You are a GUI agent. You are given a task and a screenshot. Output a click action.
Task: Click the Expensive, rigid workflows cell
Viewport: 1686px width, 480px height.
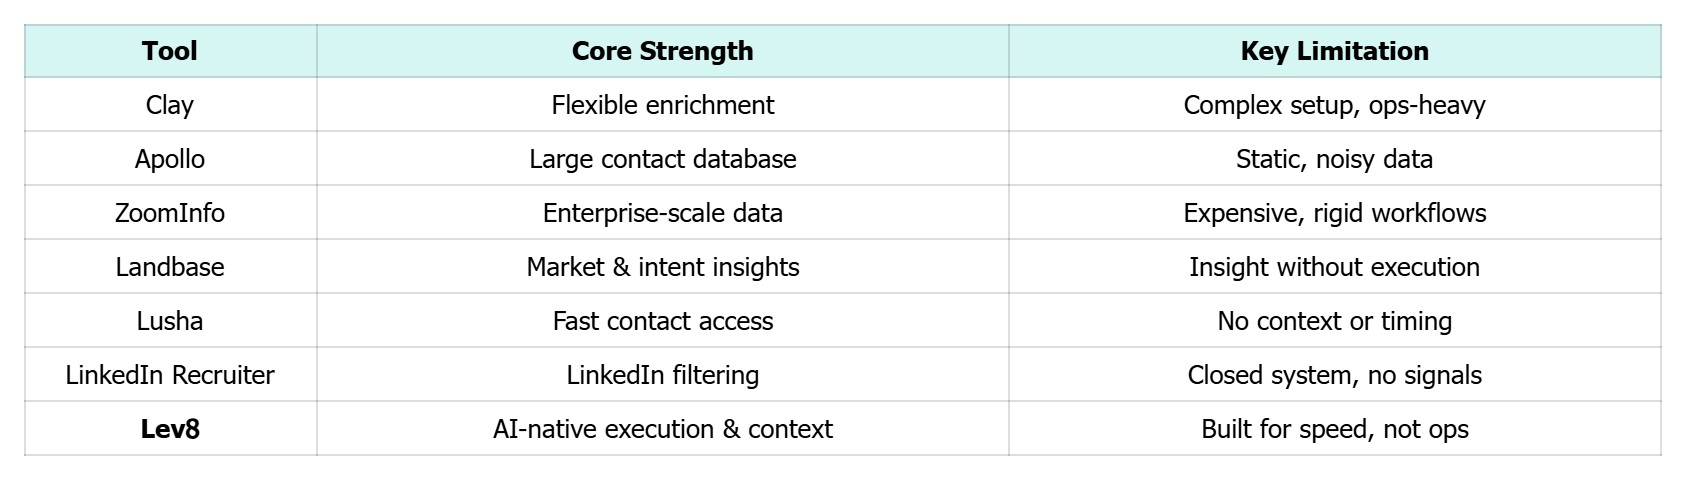point(1334,213)
